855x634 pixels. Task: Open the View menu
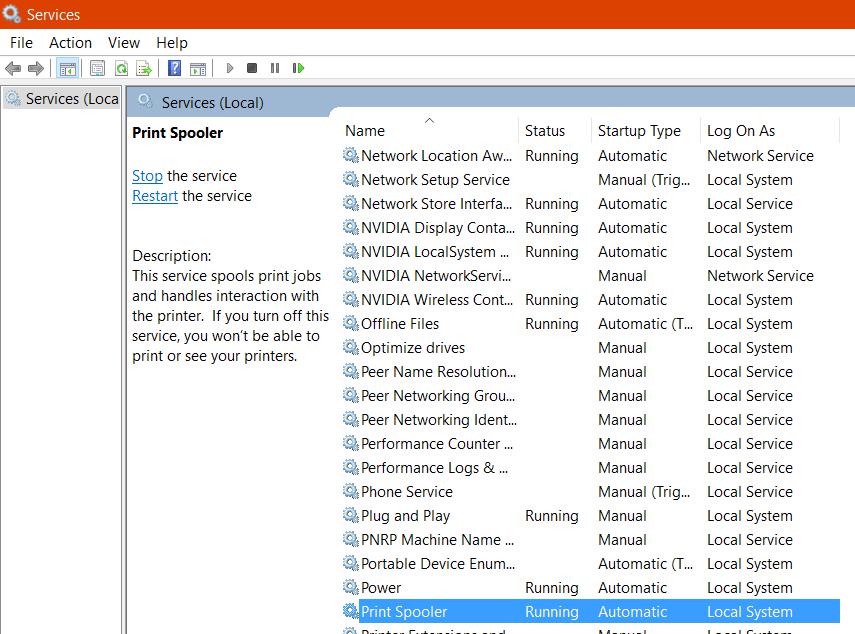[124, 43]
